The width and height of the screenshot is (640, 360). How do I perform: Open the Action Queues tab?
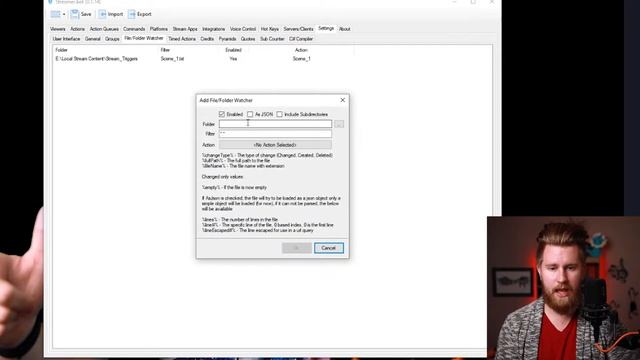point(104,29)
